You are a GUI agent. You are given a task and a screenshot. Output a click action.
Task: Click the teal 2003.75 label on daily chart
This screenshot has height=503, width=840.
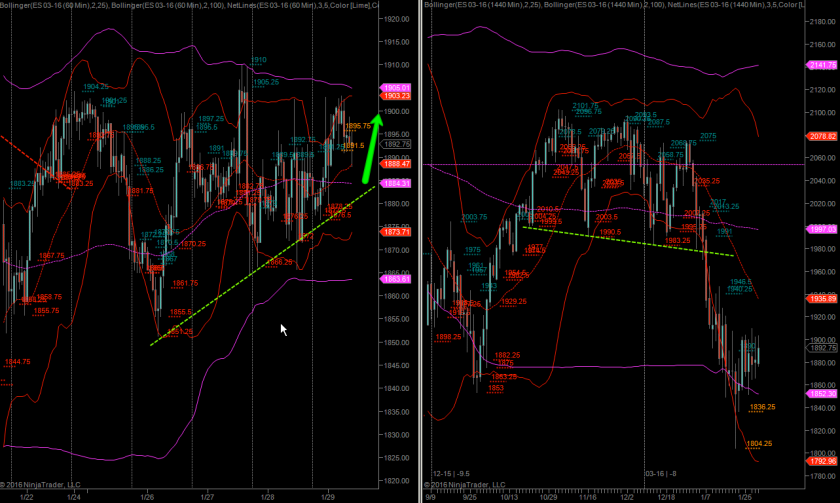point(474,217)
